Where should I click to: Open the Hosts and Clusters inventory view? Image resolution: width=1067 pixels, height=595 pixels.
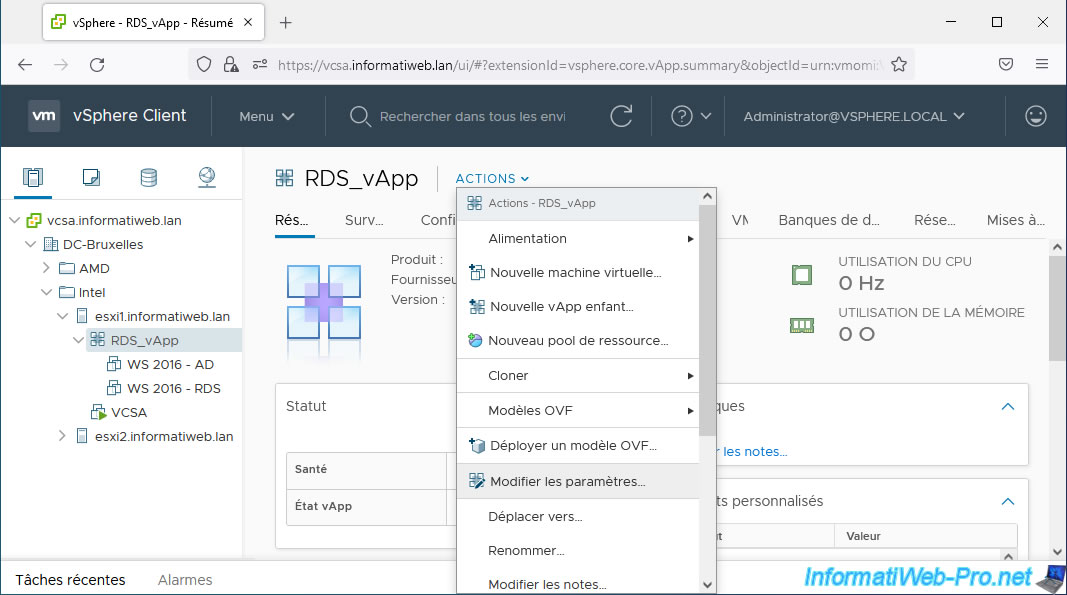pos(33,178)
